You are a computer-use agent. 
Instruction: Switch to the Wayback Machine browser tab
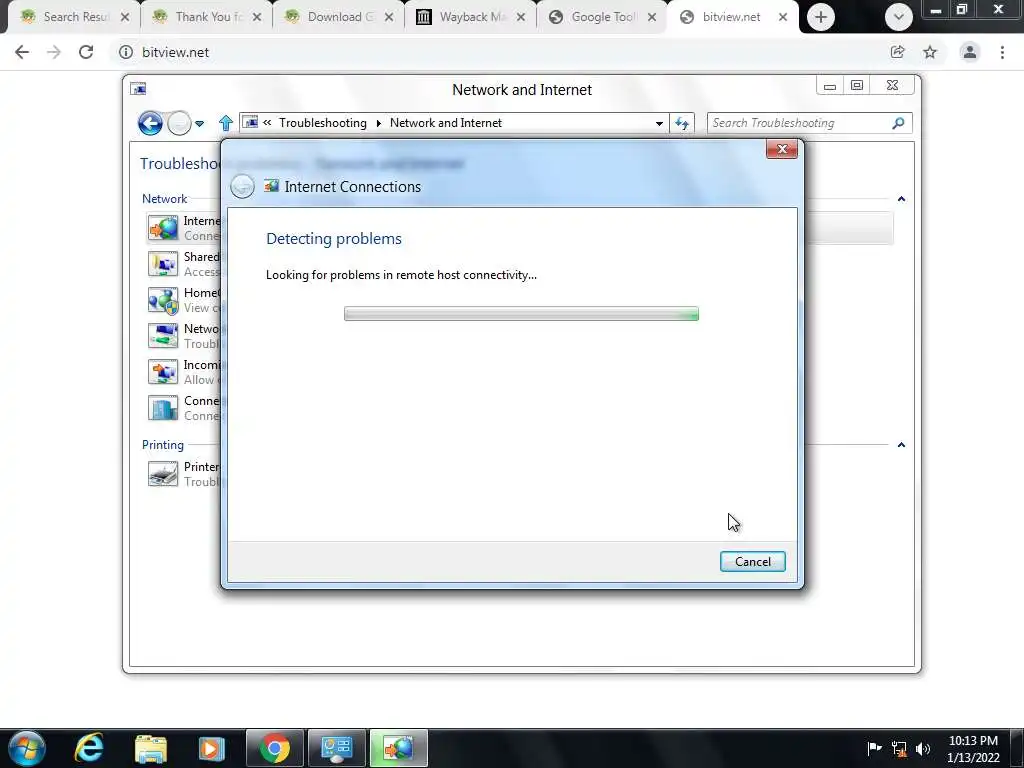coord(470,17)
